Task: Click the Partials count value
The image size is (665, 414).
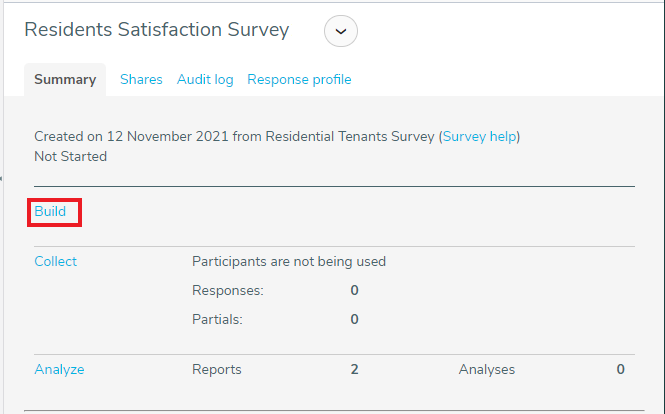Action: pyautogui.click(x=355, y=319)
